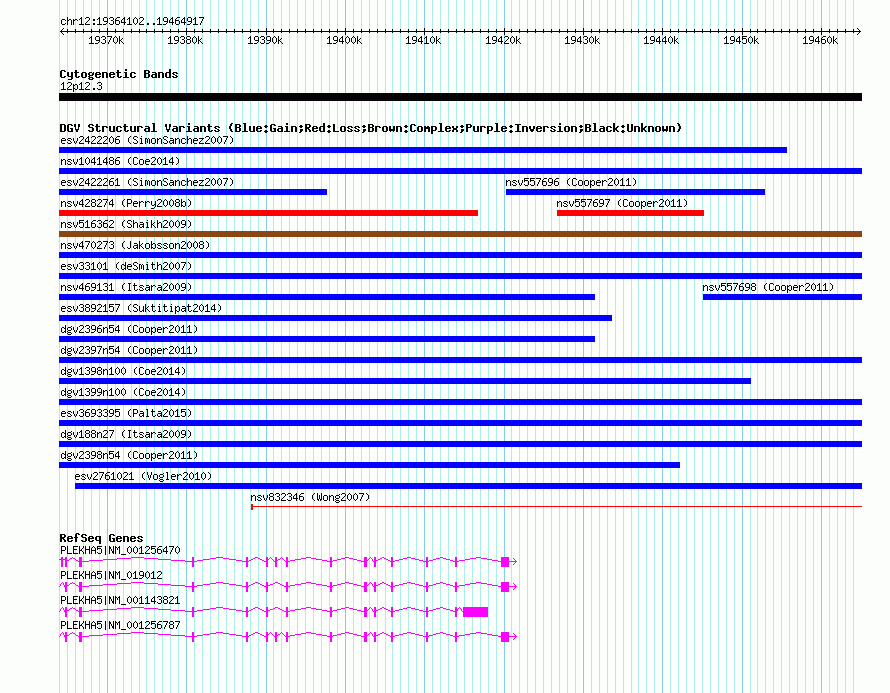Click the last exon block of NM_001256787

coord(505,637)
